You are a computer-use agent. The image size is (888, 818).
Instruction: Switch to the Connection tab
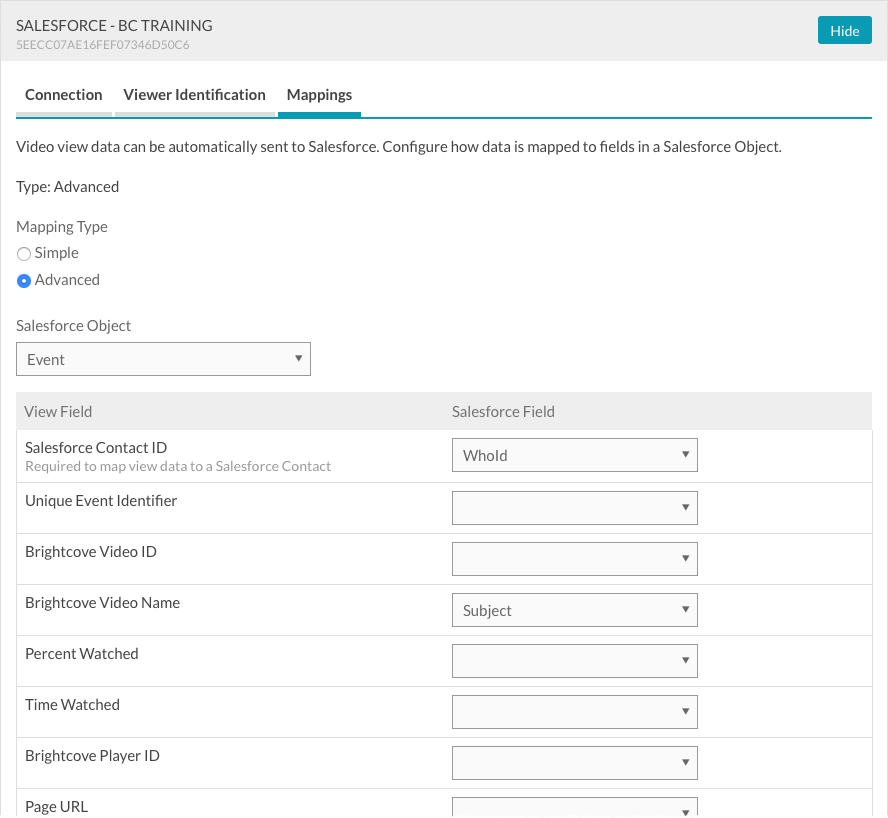[x=64, y=95]
